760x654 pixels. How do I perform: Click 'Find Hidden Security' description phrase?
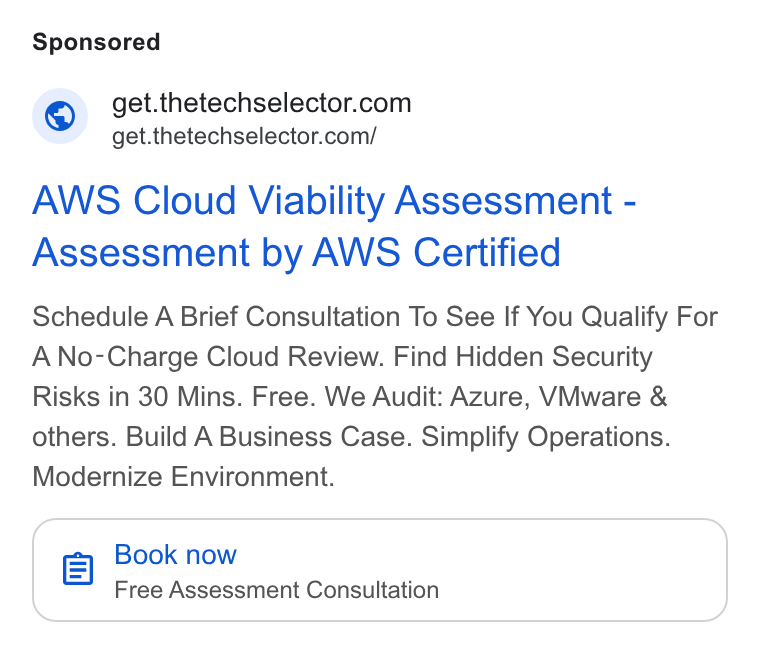click(523, 357)
